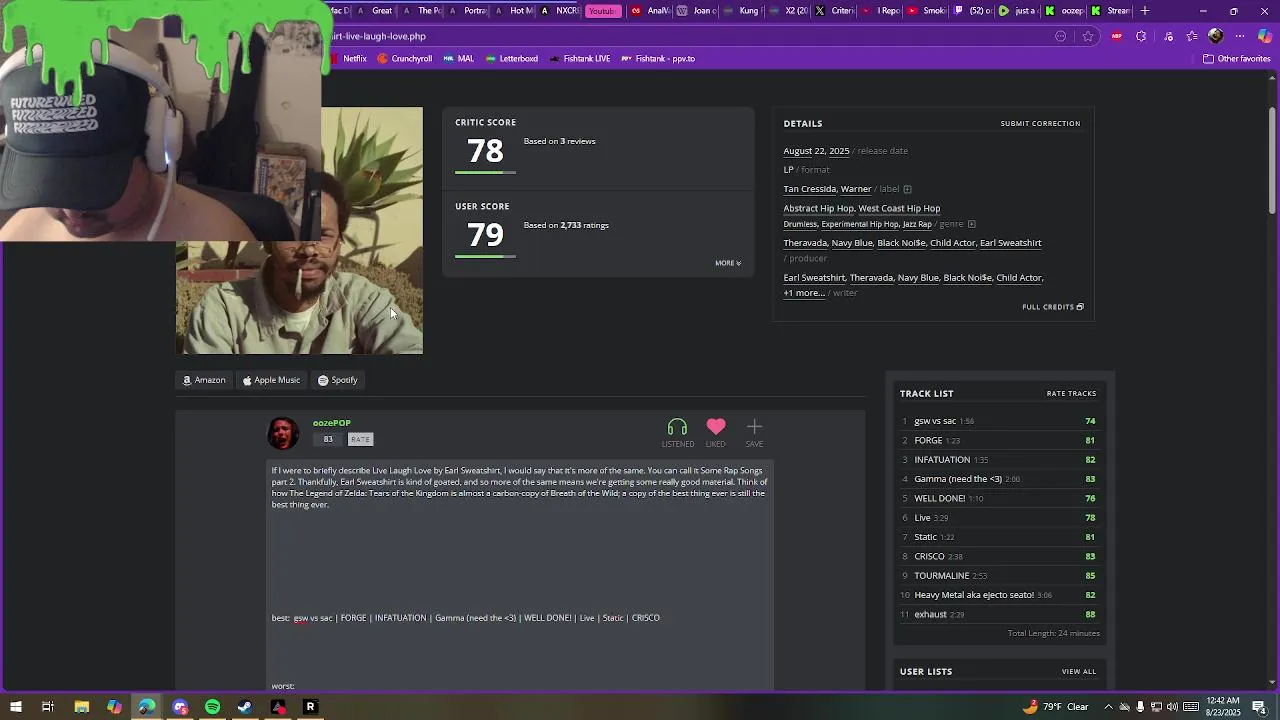
Task: Click the browser profile avatar icon
Action: 1215,36
